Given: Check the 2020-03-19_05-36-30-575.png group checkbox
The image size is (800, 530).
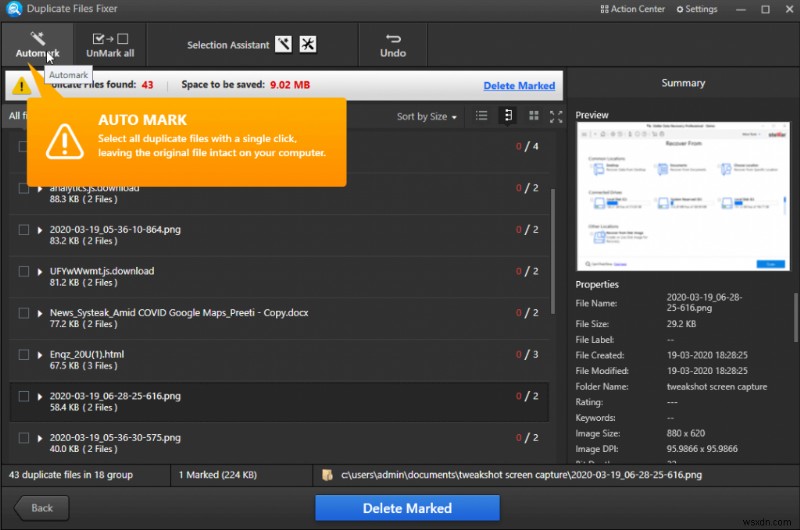Looking at the screenshot, I should [x=23, y=438].
